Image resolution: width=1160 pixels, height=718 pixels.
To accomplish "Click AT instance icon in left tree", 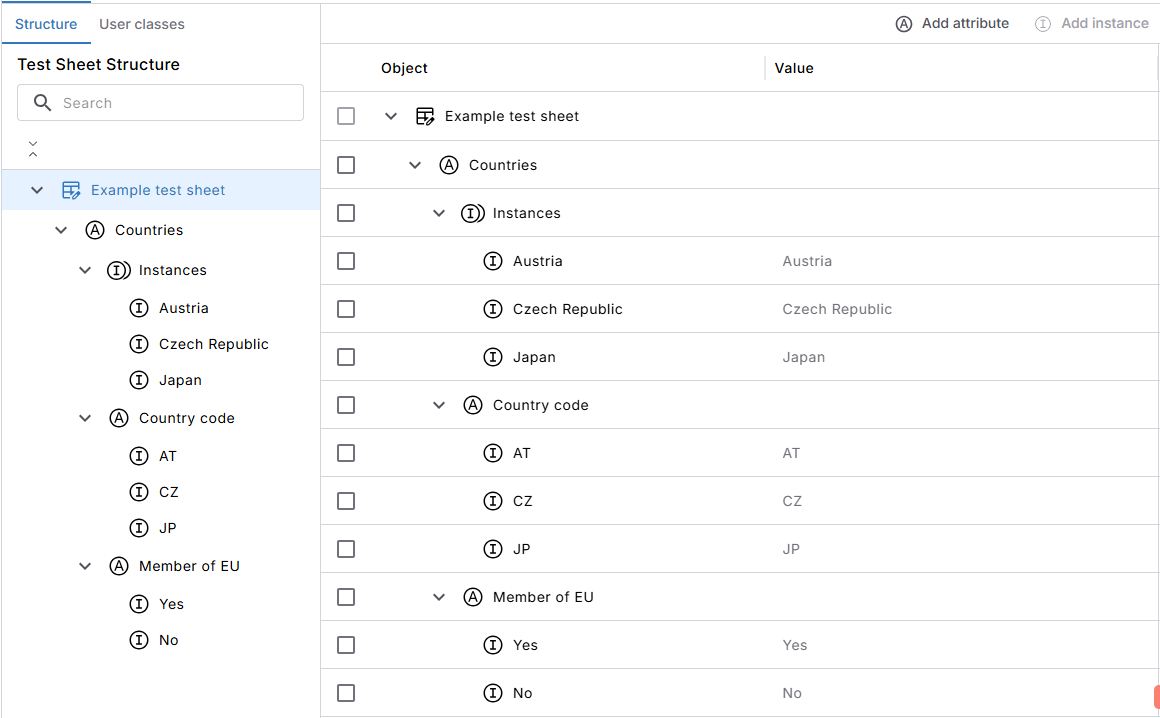I will point(139,455).
